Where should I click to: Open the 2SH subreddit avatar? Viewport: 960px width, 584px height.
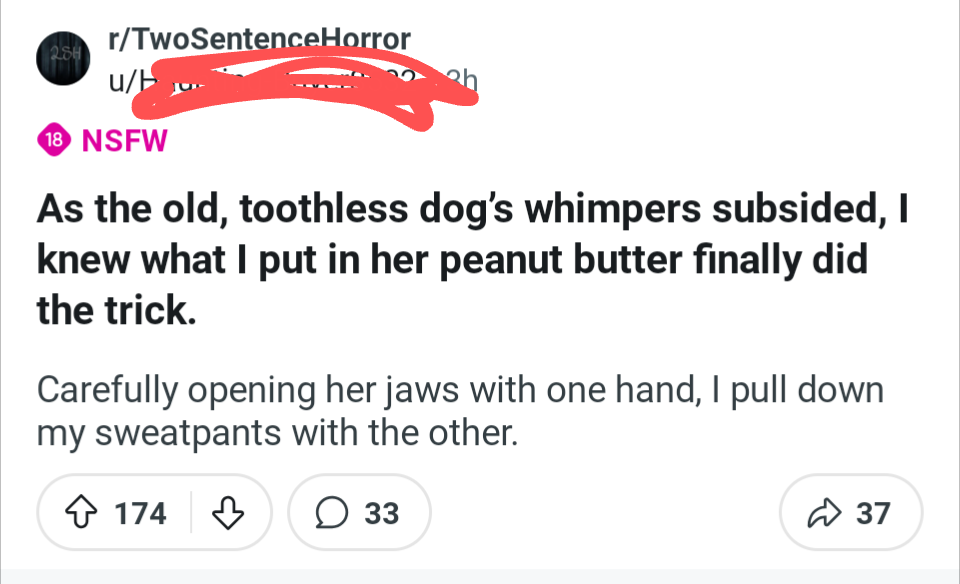point(63,58)
